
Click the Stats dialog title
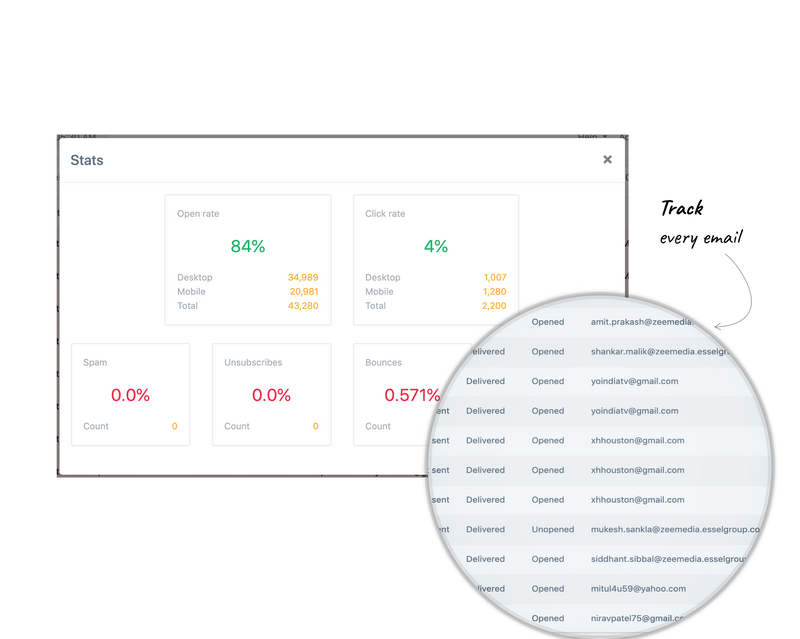point(87,160)
